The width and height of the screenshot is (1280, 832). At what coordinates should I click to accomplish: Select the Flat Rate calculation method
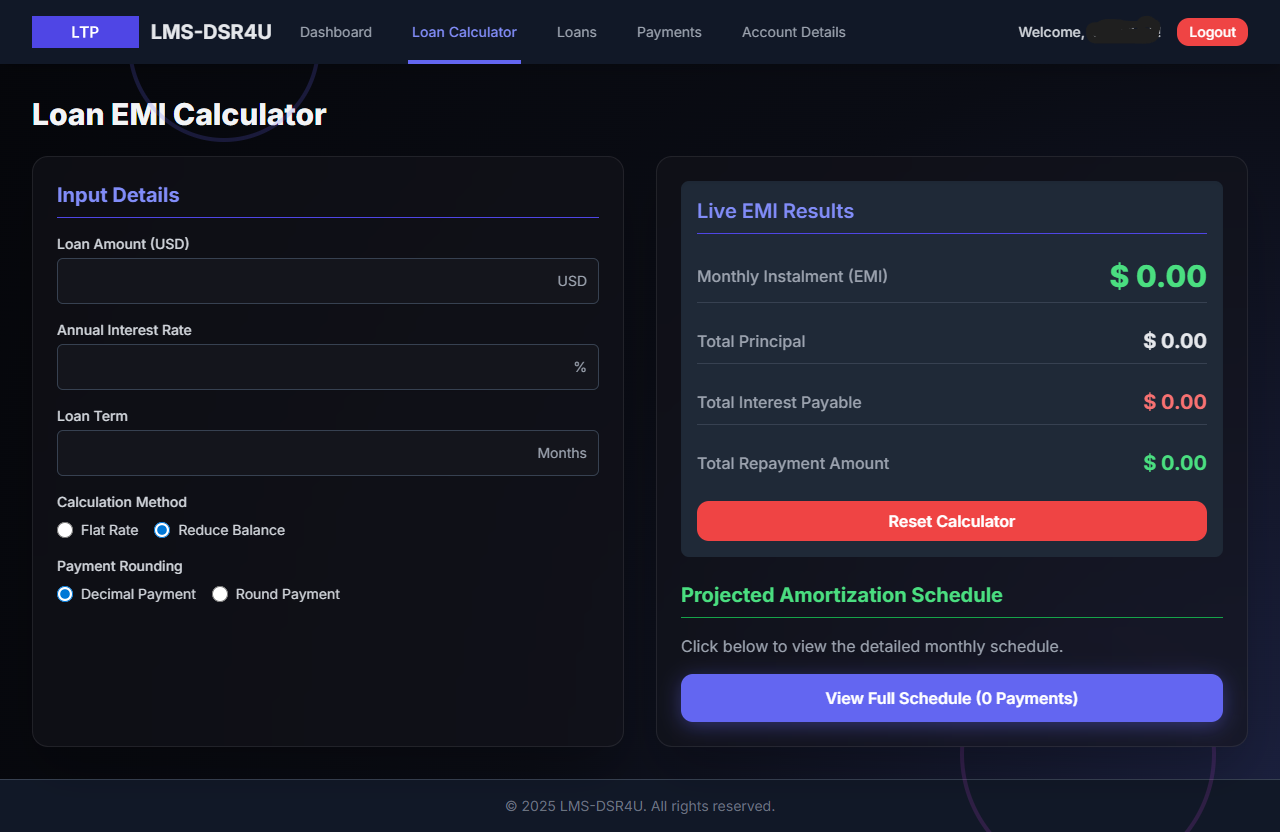(x=65, y=529)
